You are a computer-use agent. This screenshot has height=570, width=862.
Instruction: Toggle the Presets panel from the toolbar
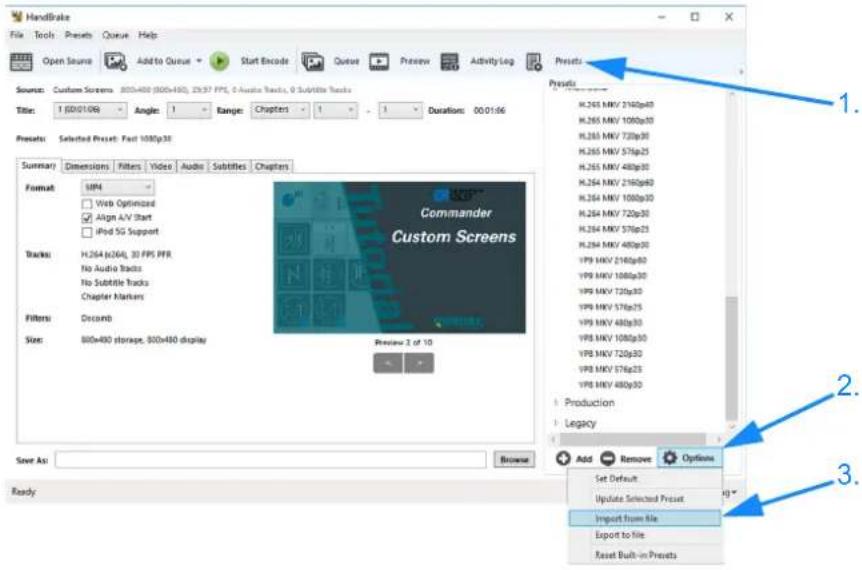point(554,61)
